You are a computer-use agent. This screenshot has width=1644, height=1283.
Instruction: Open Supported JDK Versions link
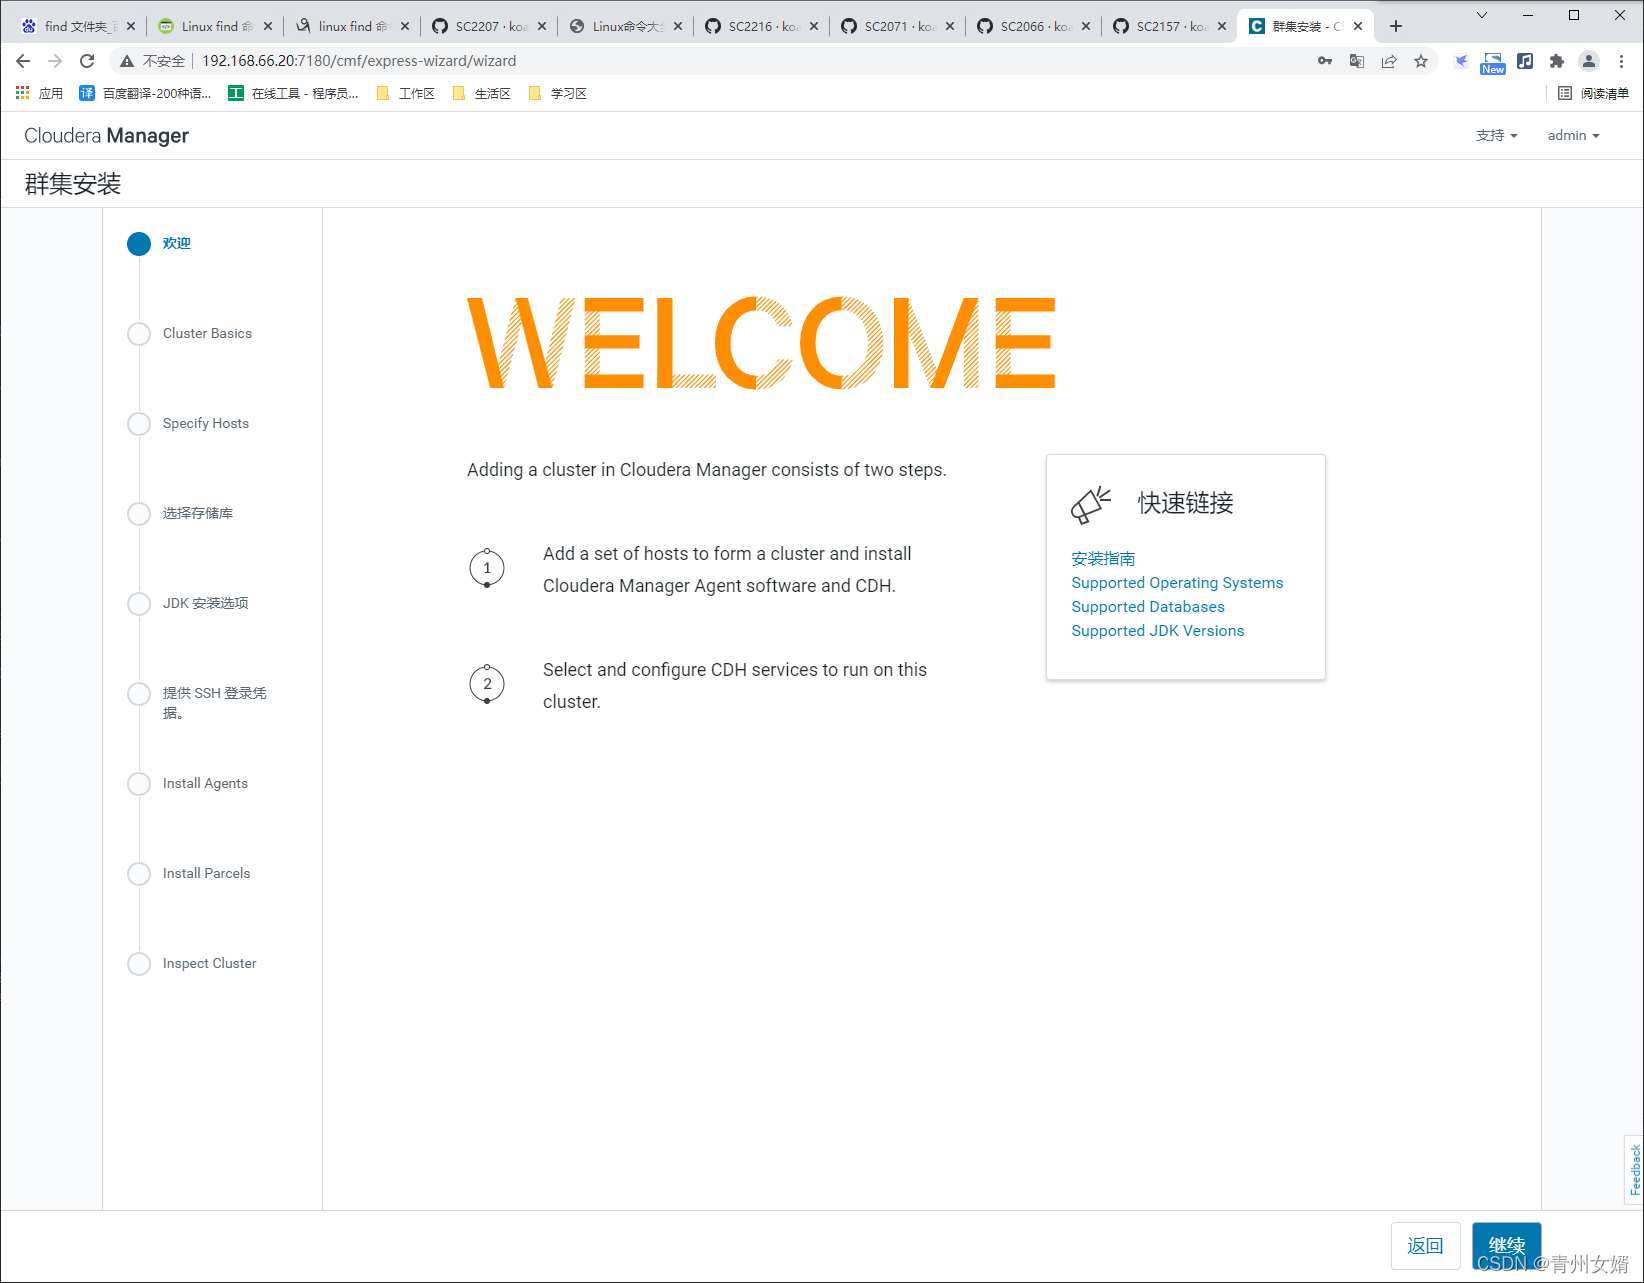click(x=1158, y=630)
